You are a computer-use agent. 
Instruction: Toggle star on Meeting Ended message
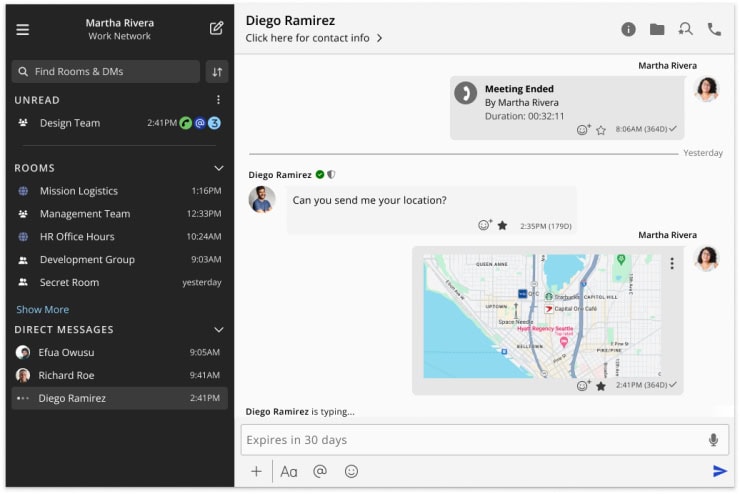pos(600,130)
